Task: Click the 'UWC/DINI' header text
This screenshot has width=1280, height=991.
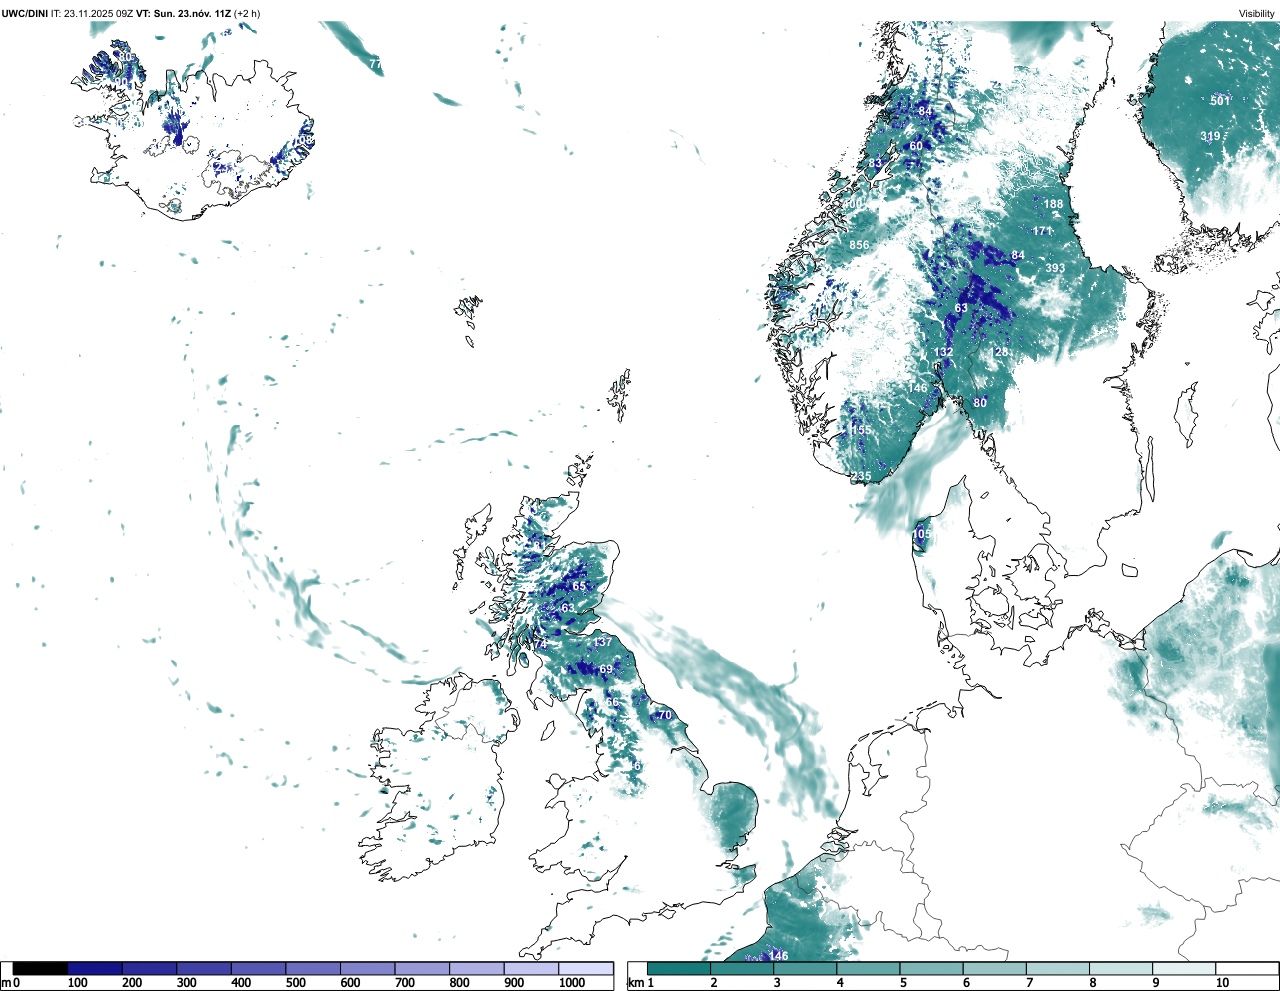Action: [x=25, y=13]
